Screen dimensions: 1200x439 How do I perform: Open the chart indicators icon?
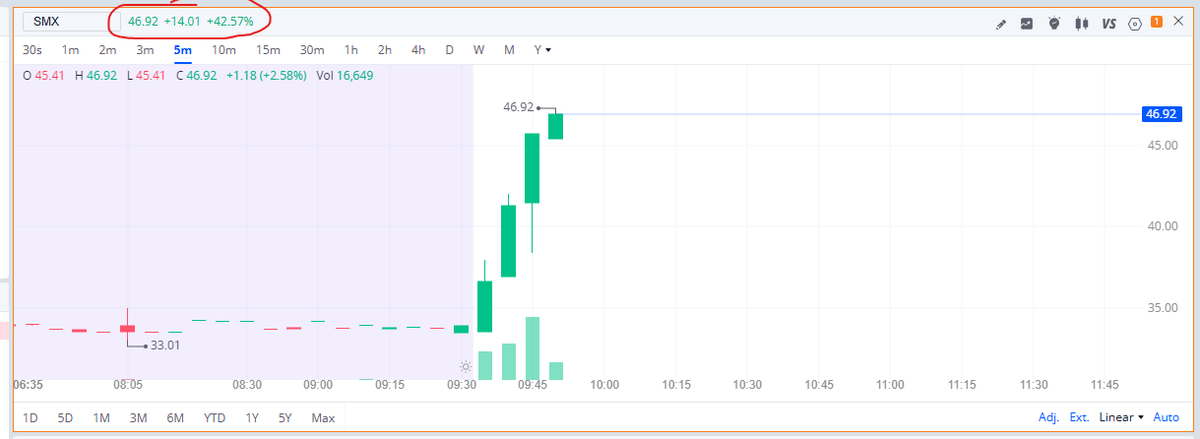[1027, 23]
